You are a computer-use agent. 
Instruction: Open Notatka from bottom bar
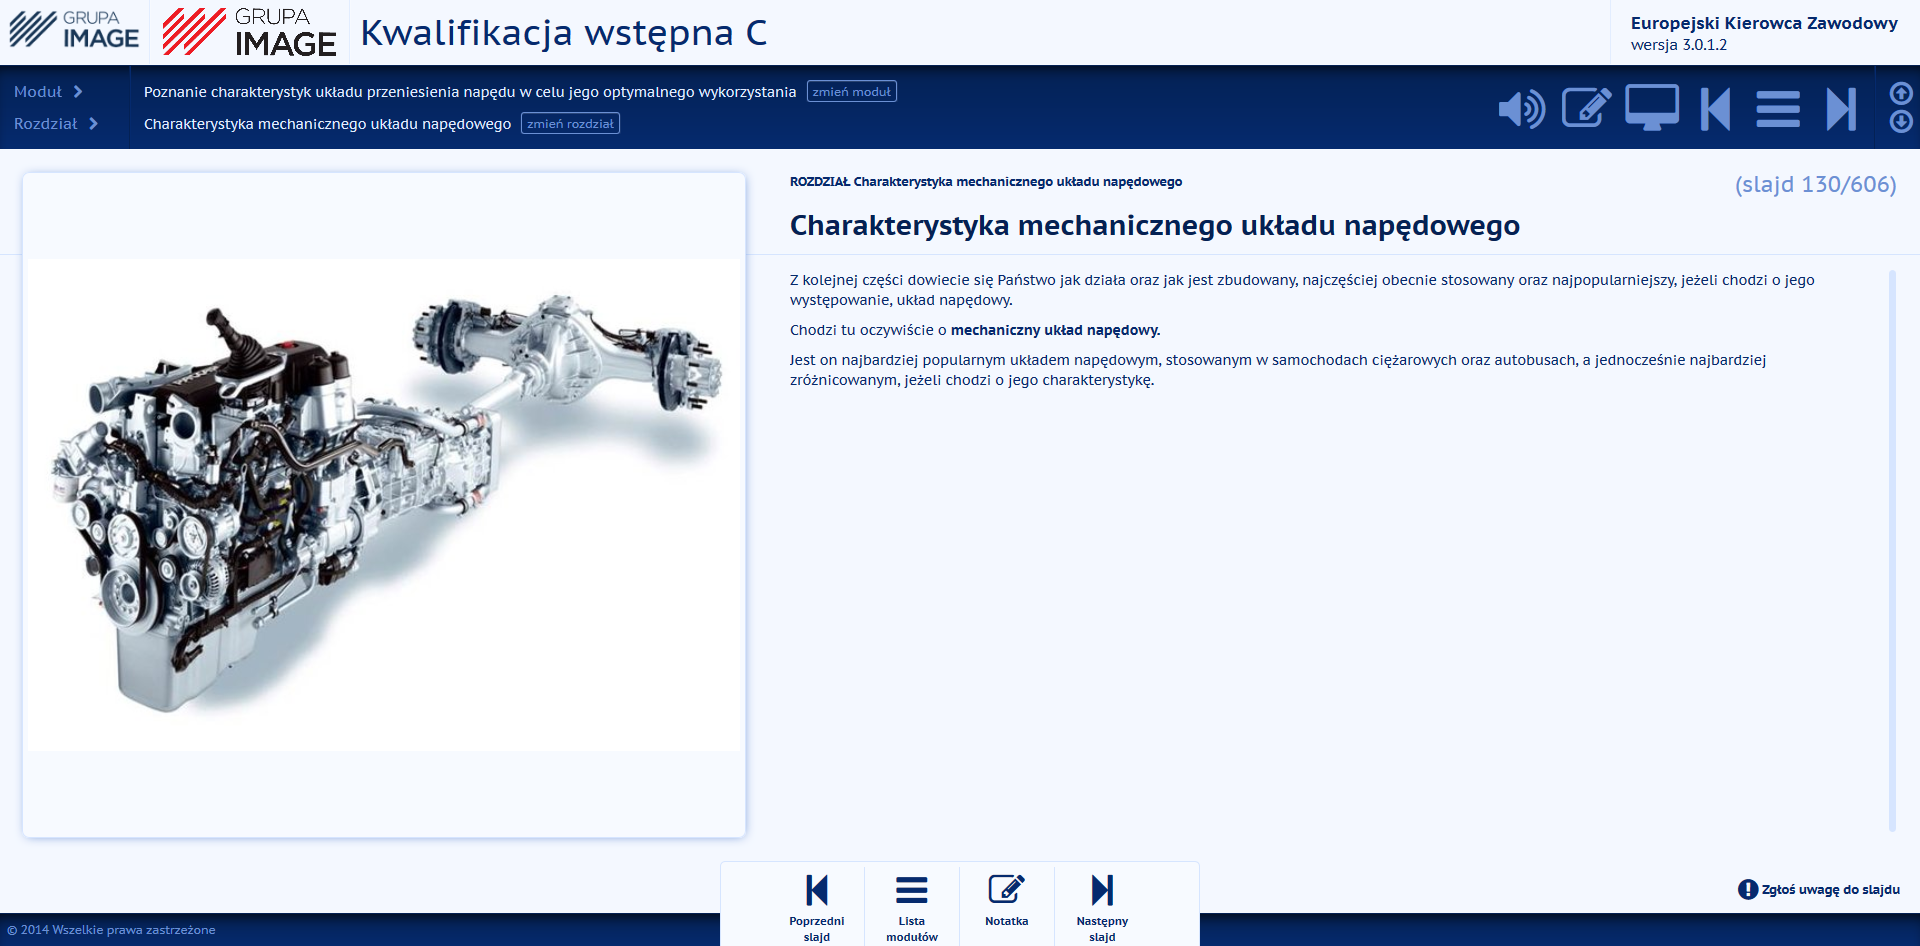coord(1007,901)
